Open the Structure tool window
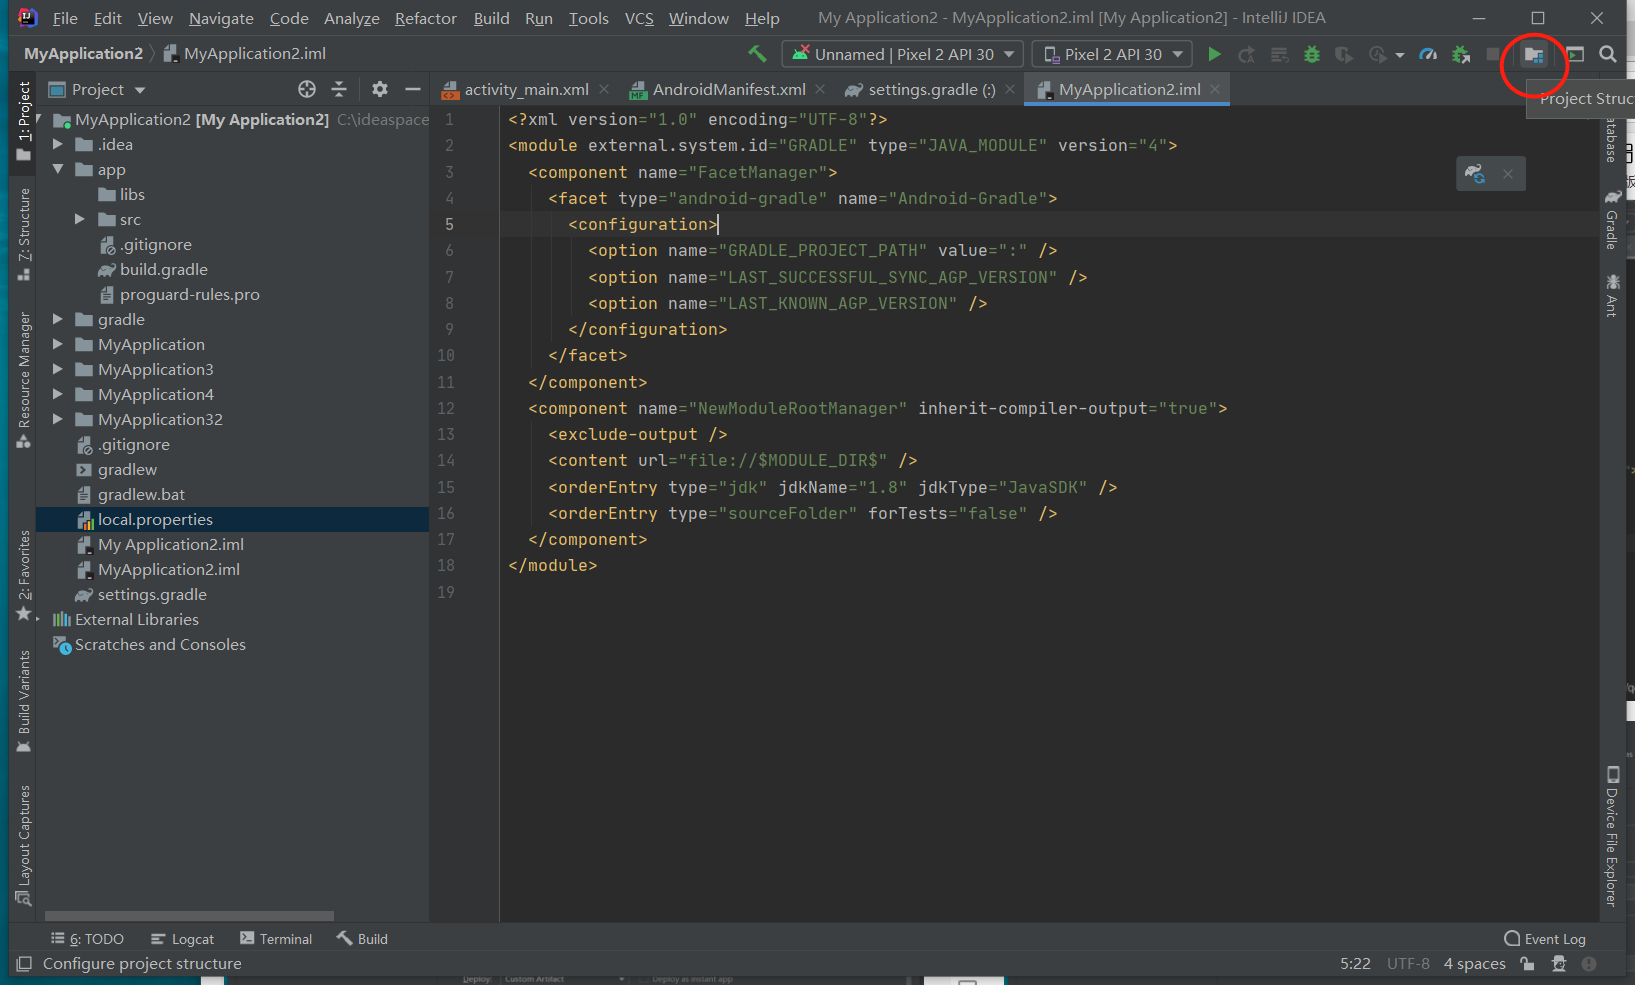This screenshot has height=985, width=1635. coord(24,234)
